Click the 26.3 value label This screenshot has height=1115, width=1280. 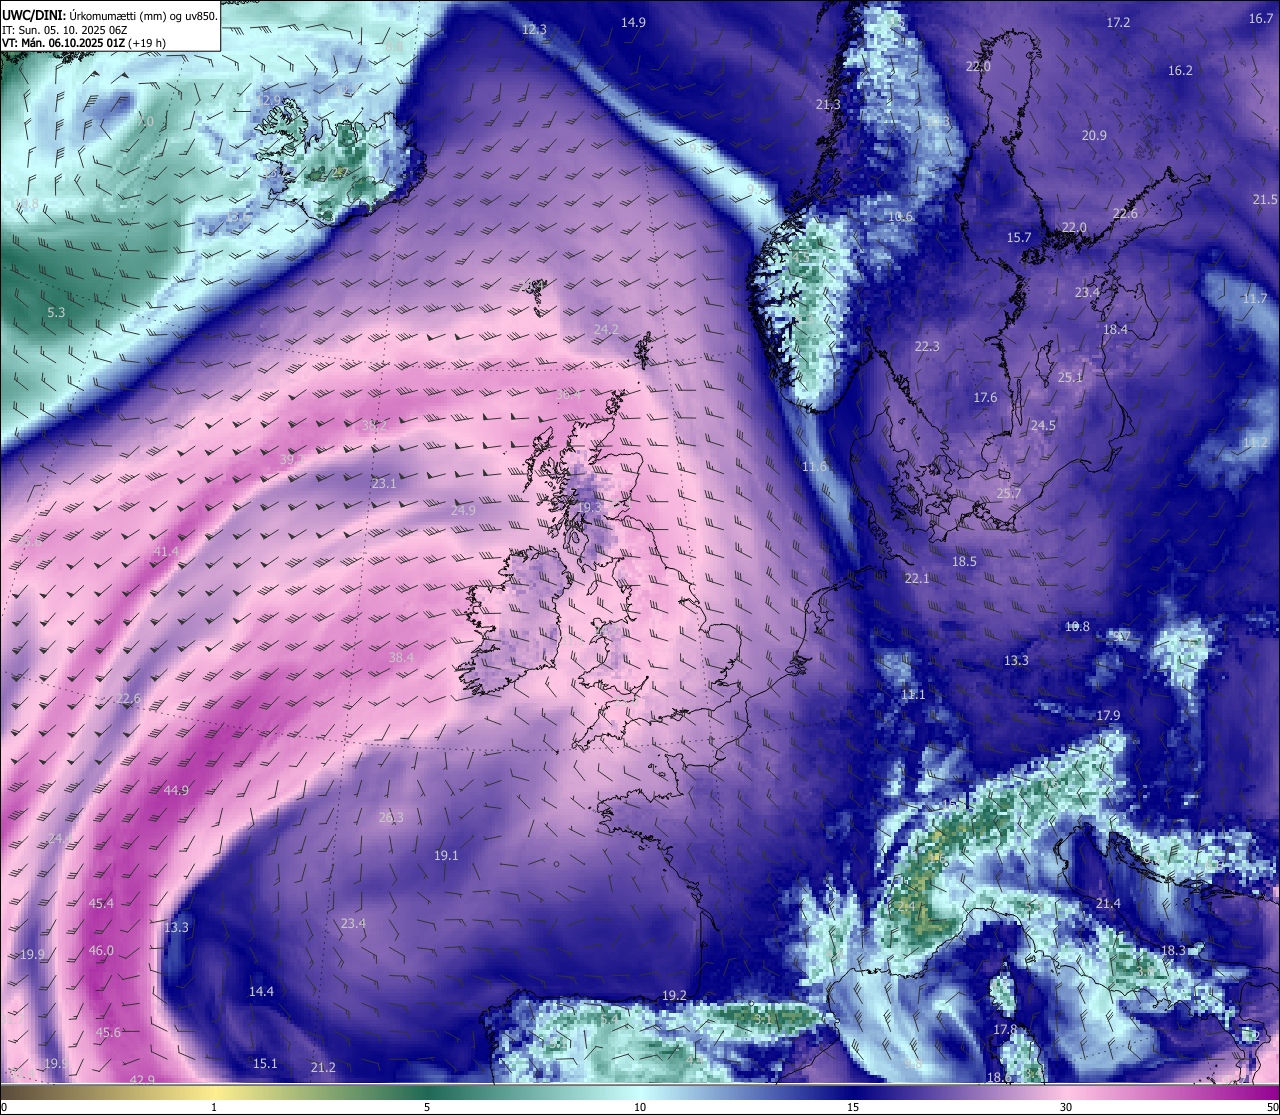point(391,817)
